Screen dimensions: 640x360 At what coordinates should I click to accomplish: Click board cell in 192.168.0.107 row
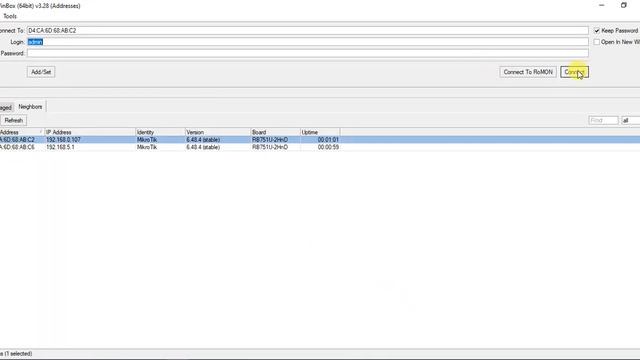coord(270,140)
